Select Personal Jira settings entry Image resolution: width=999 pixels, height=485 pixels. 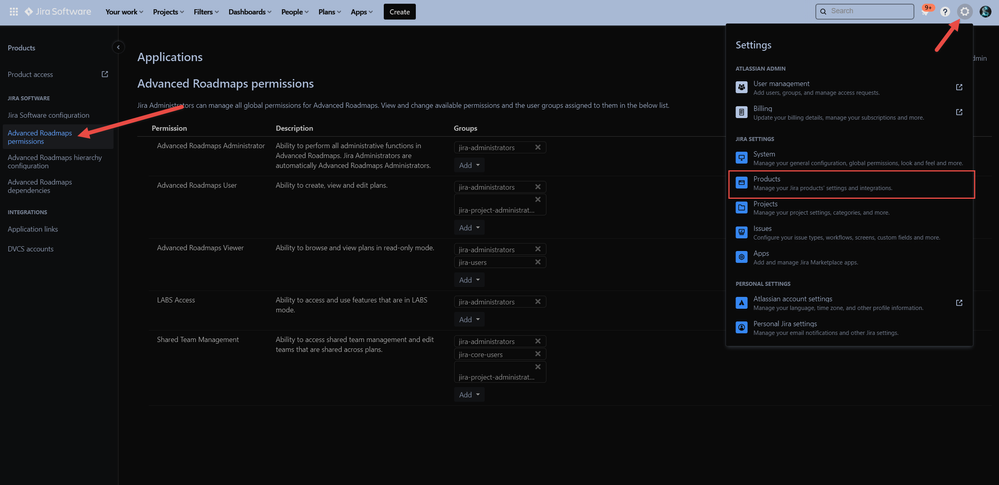849,328
